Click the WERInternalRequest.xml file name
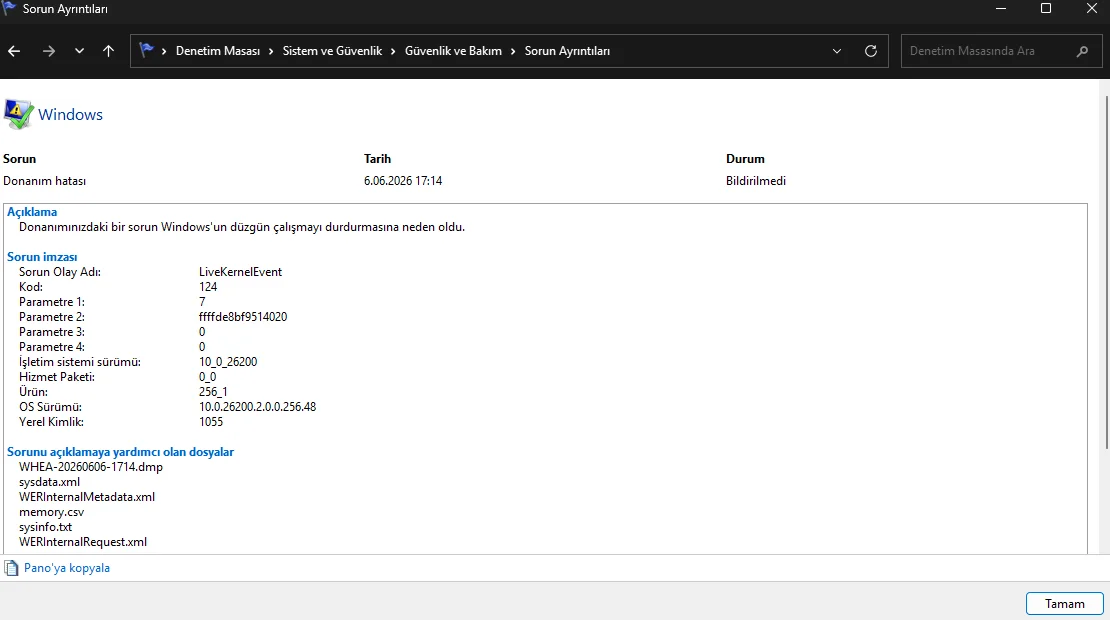This screenshot has width=1110, height=620. pyautogui.click(x=83, y=542)
